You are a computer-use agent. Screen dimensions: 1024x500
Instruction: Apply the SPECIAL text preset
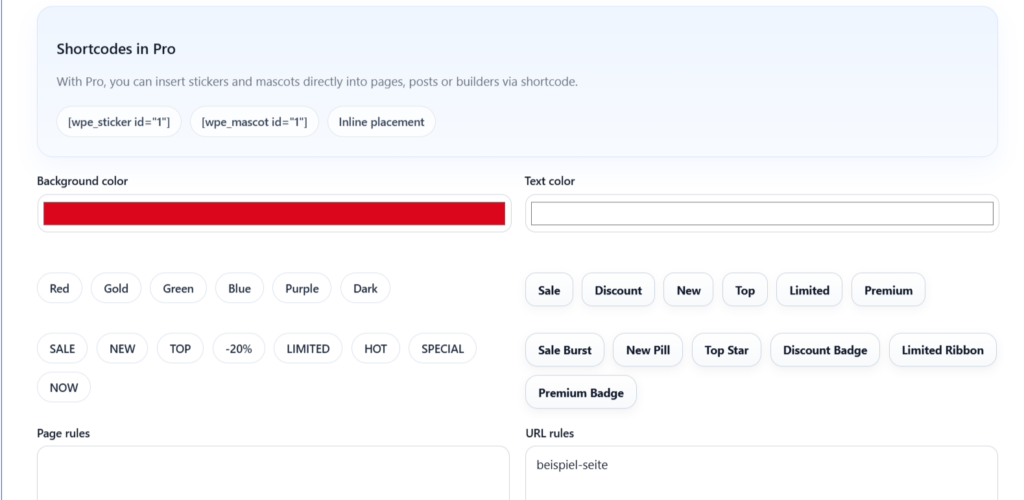[x=442, y=349]
